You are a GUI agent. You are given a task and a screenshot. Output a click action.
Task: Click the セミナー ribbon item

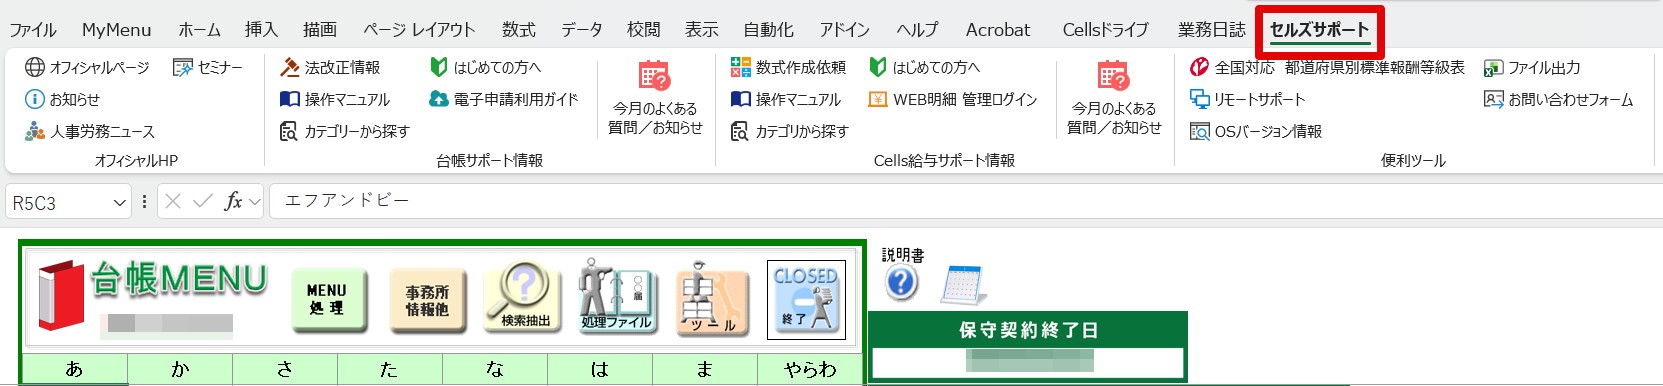click(207, 67)
